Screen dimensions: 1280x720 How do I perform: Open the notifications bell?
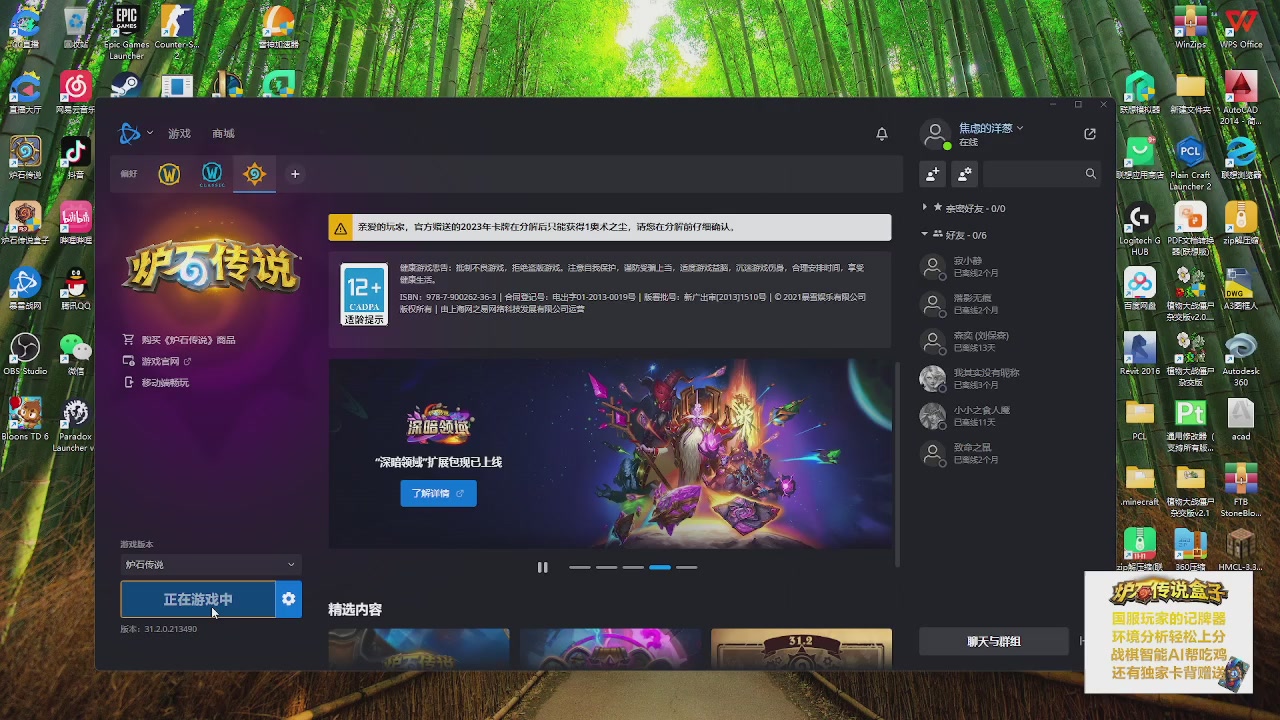tap(882, 133)
